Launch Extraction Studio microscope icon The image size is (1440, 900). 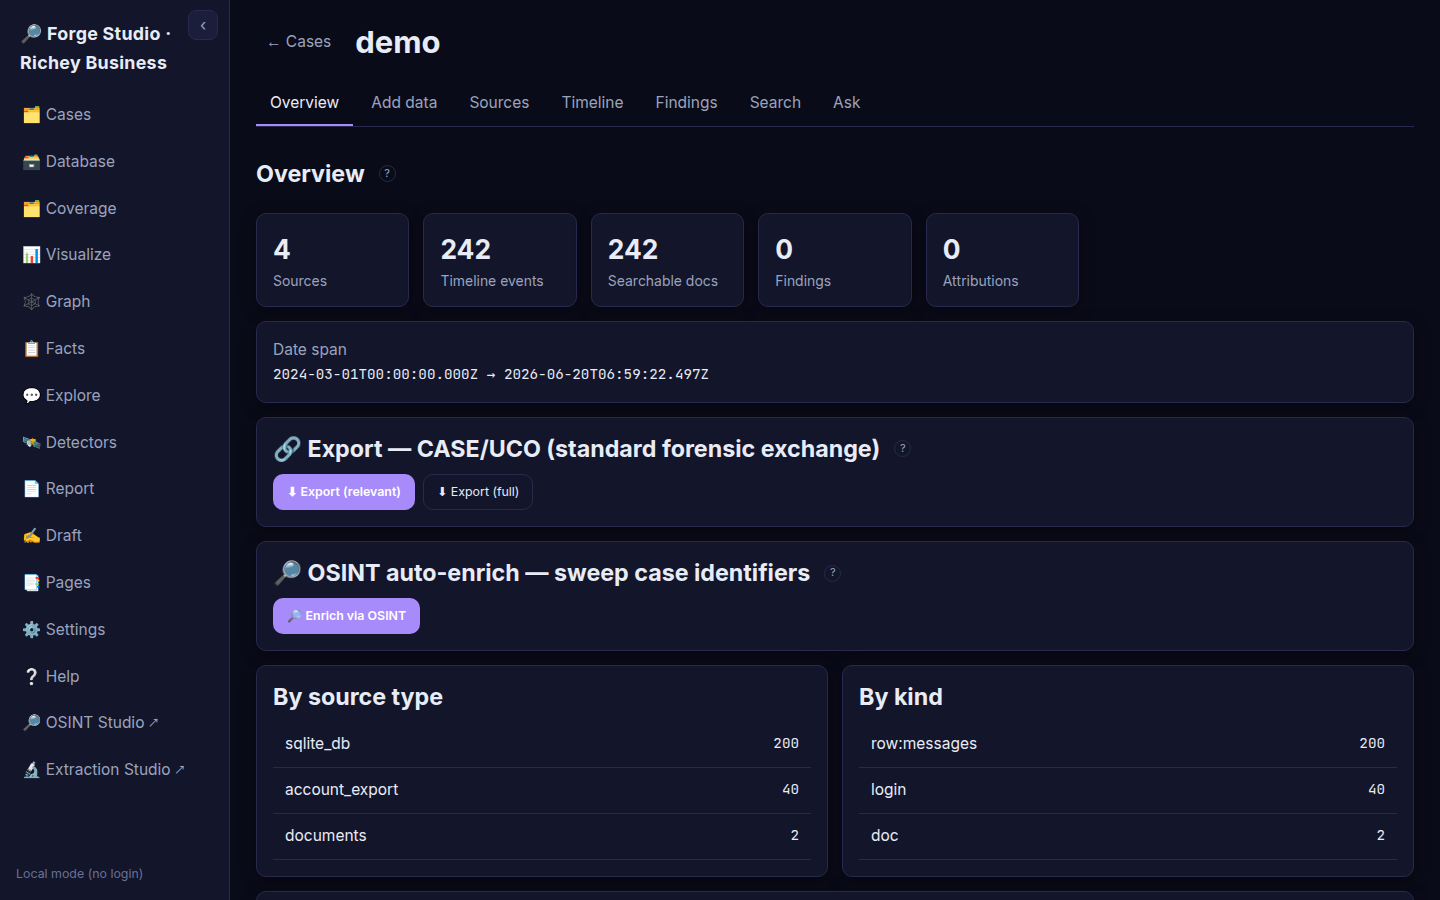coord(31,770)
